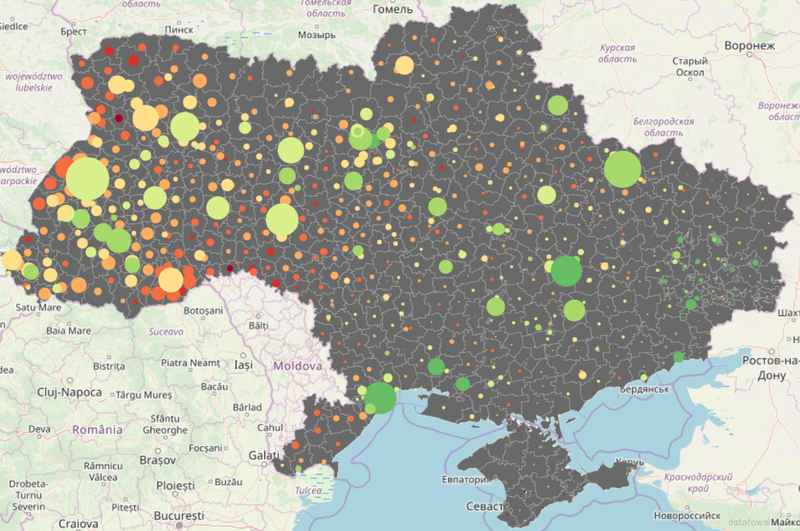Click the Курская область region label
This screenshot has height=531, width=800.
[x=625, y=54]
